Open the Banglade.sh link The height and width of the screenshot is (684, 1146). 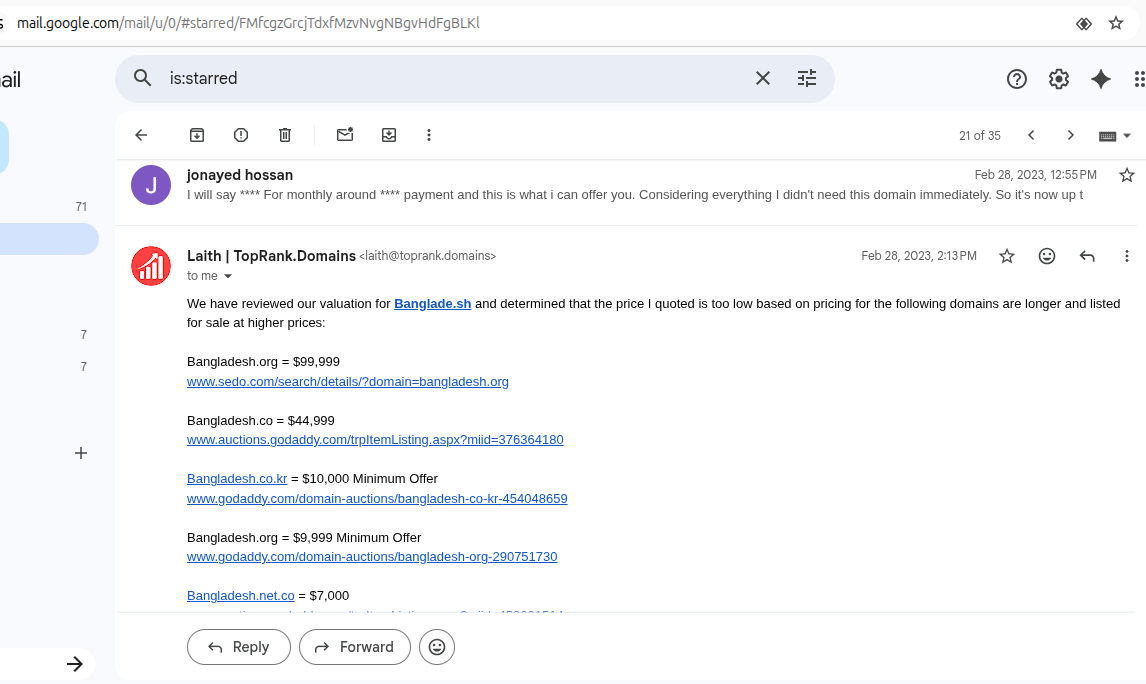433,304
